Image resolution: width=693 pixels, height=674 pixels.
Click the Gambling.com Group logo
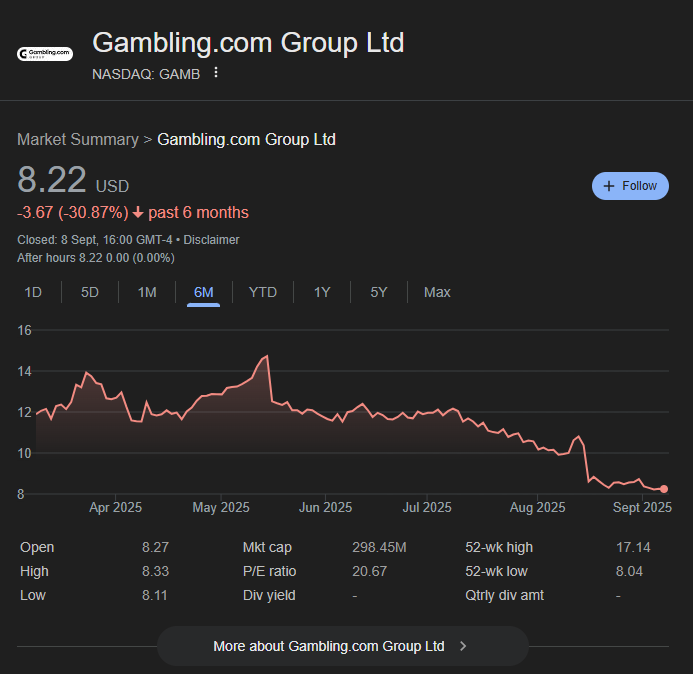tap(45, 54)
